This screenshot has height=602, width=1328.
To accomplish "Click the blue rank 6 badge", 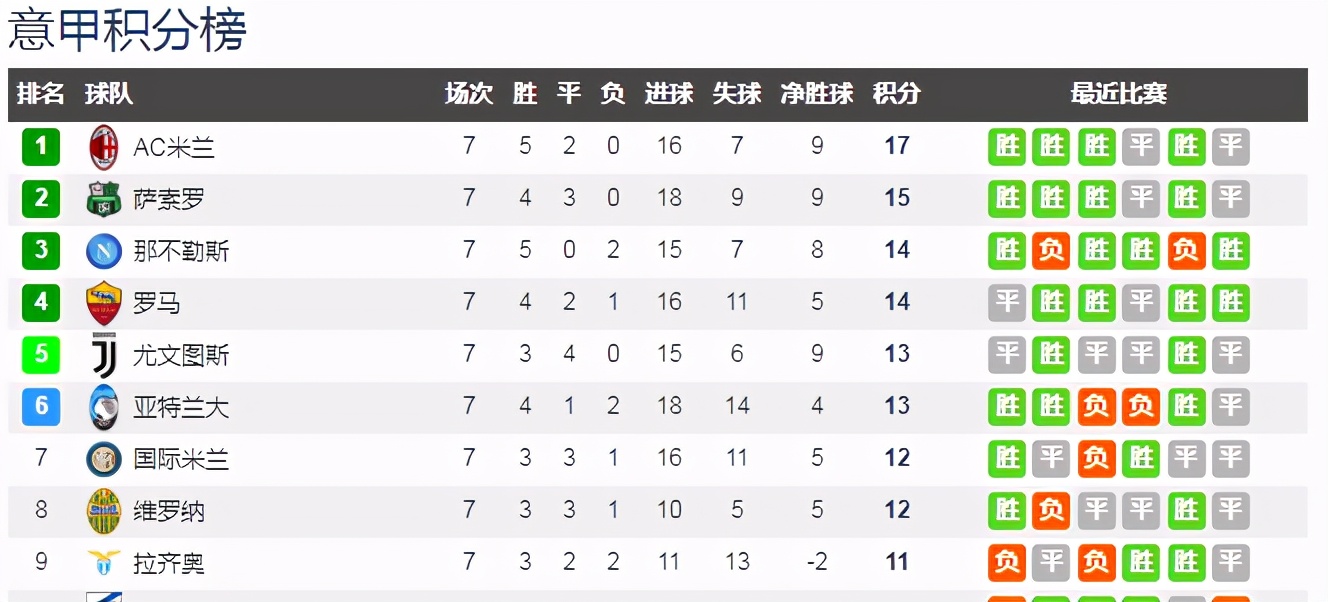I will click(41, 406).
